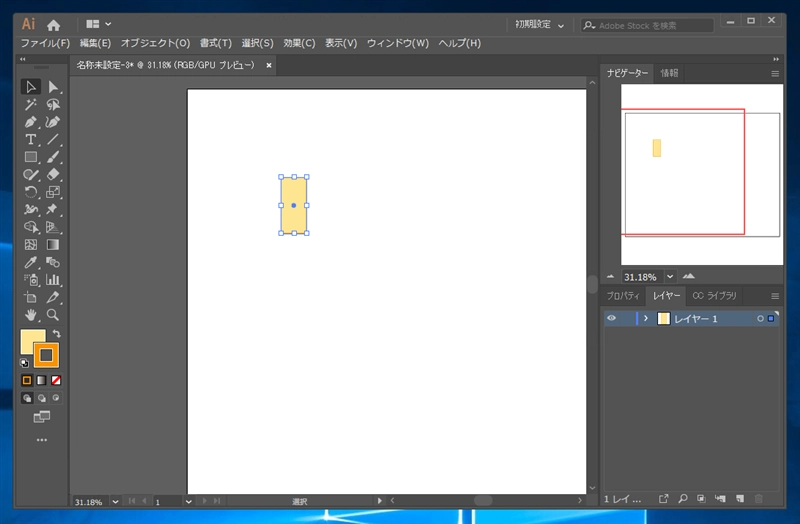Select the Curvature tool
Viewport: 800px width, 524px height.
(x=53, y=122)
